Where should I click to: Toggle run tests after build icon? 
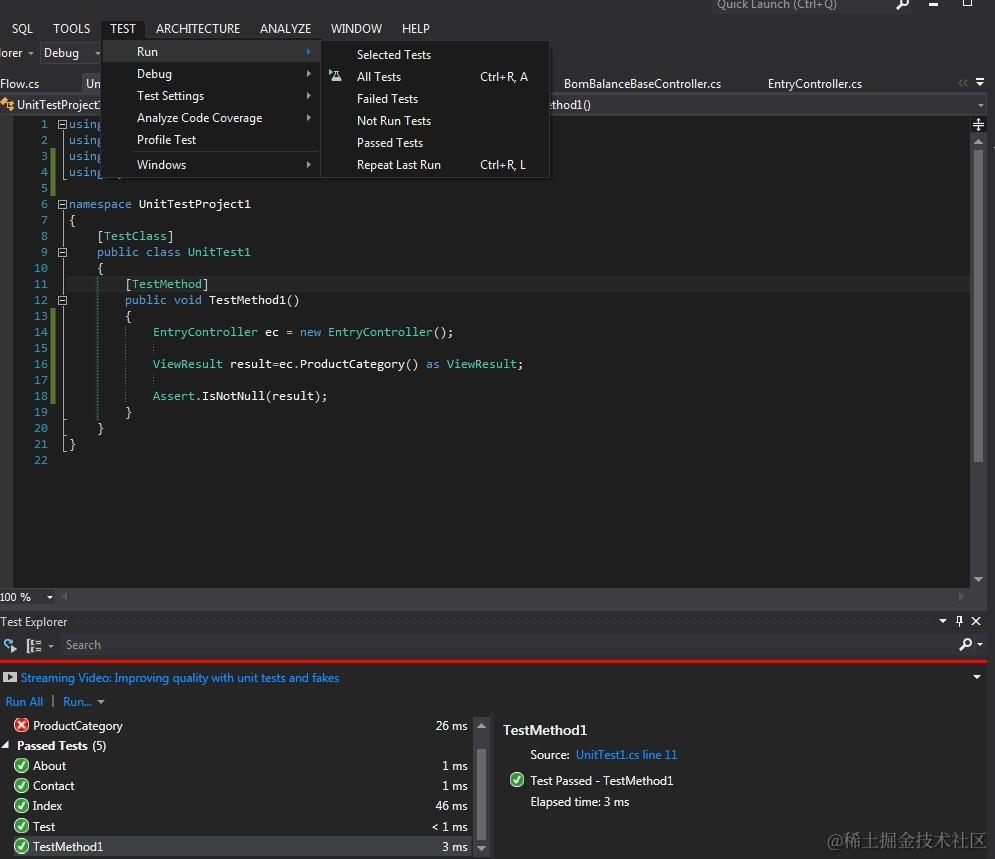[x=10, y=645]
